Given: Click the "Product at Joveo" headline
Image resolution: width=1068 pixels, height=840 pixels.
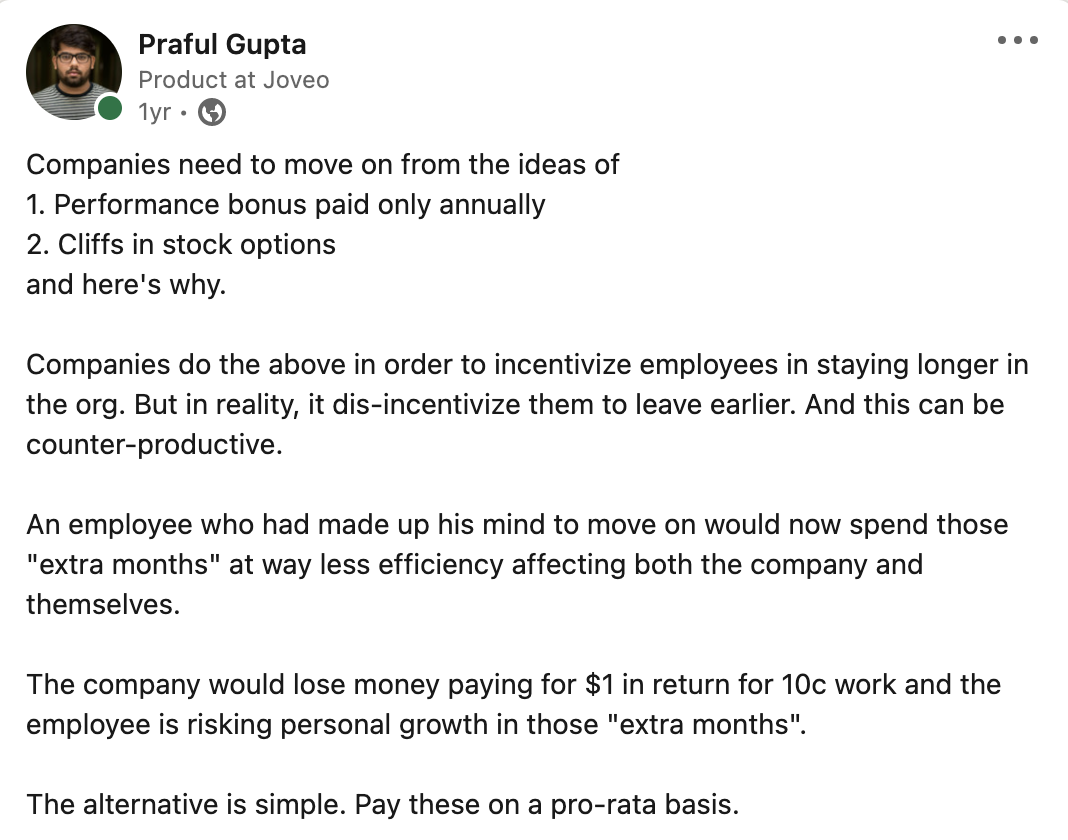Looking at the screenshot, I should [x=233, y=80].
